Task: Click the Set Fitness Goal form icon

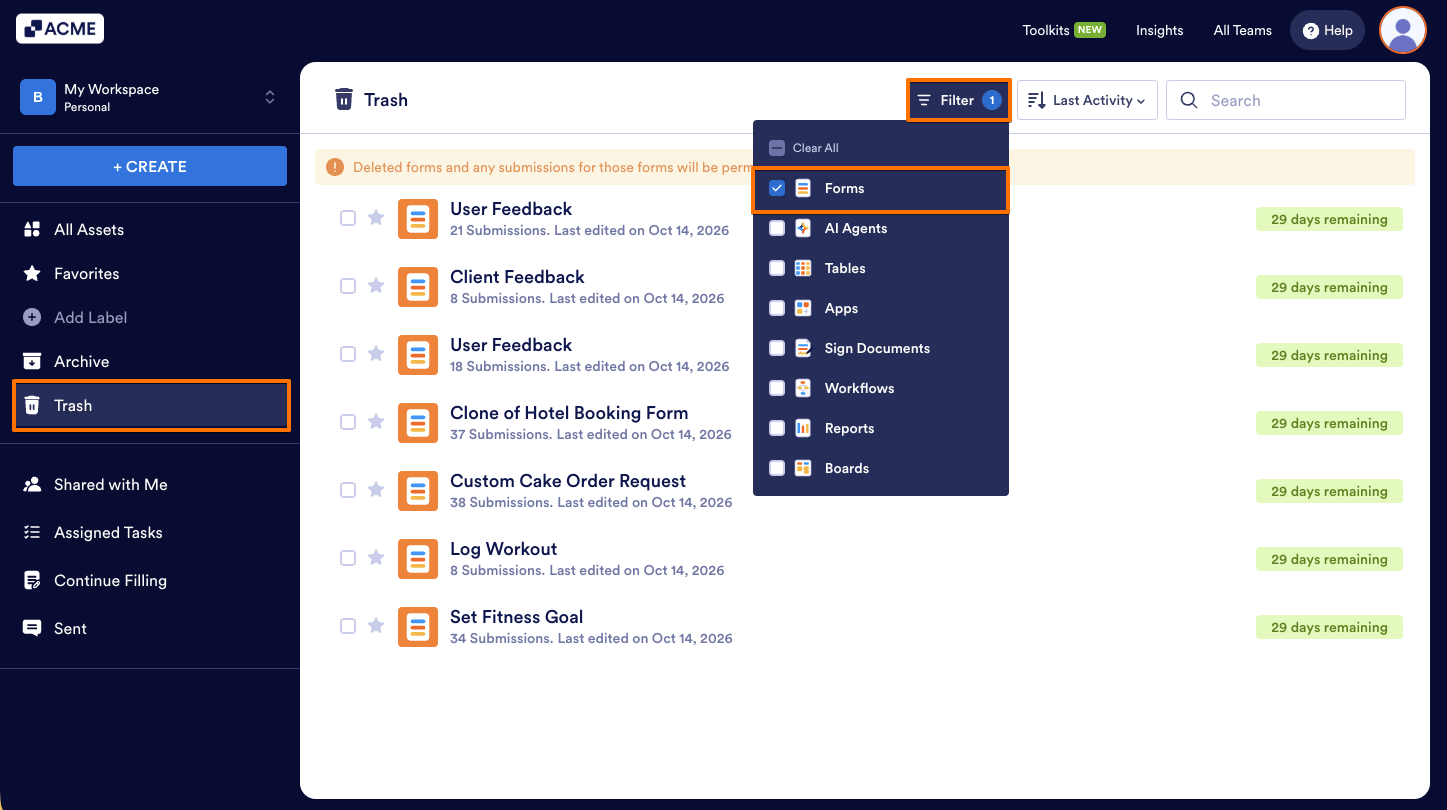Action: coord(418,627)
